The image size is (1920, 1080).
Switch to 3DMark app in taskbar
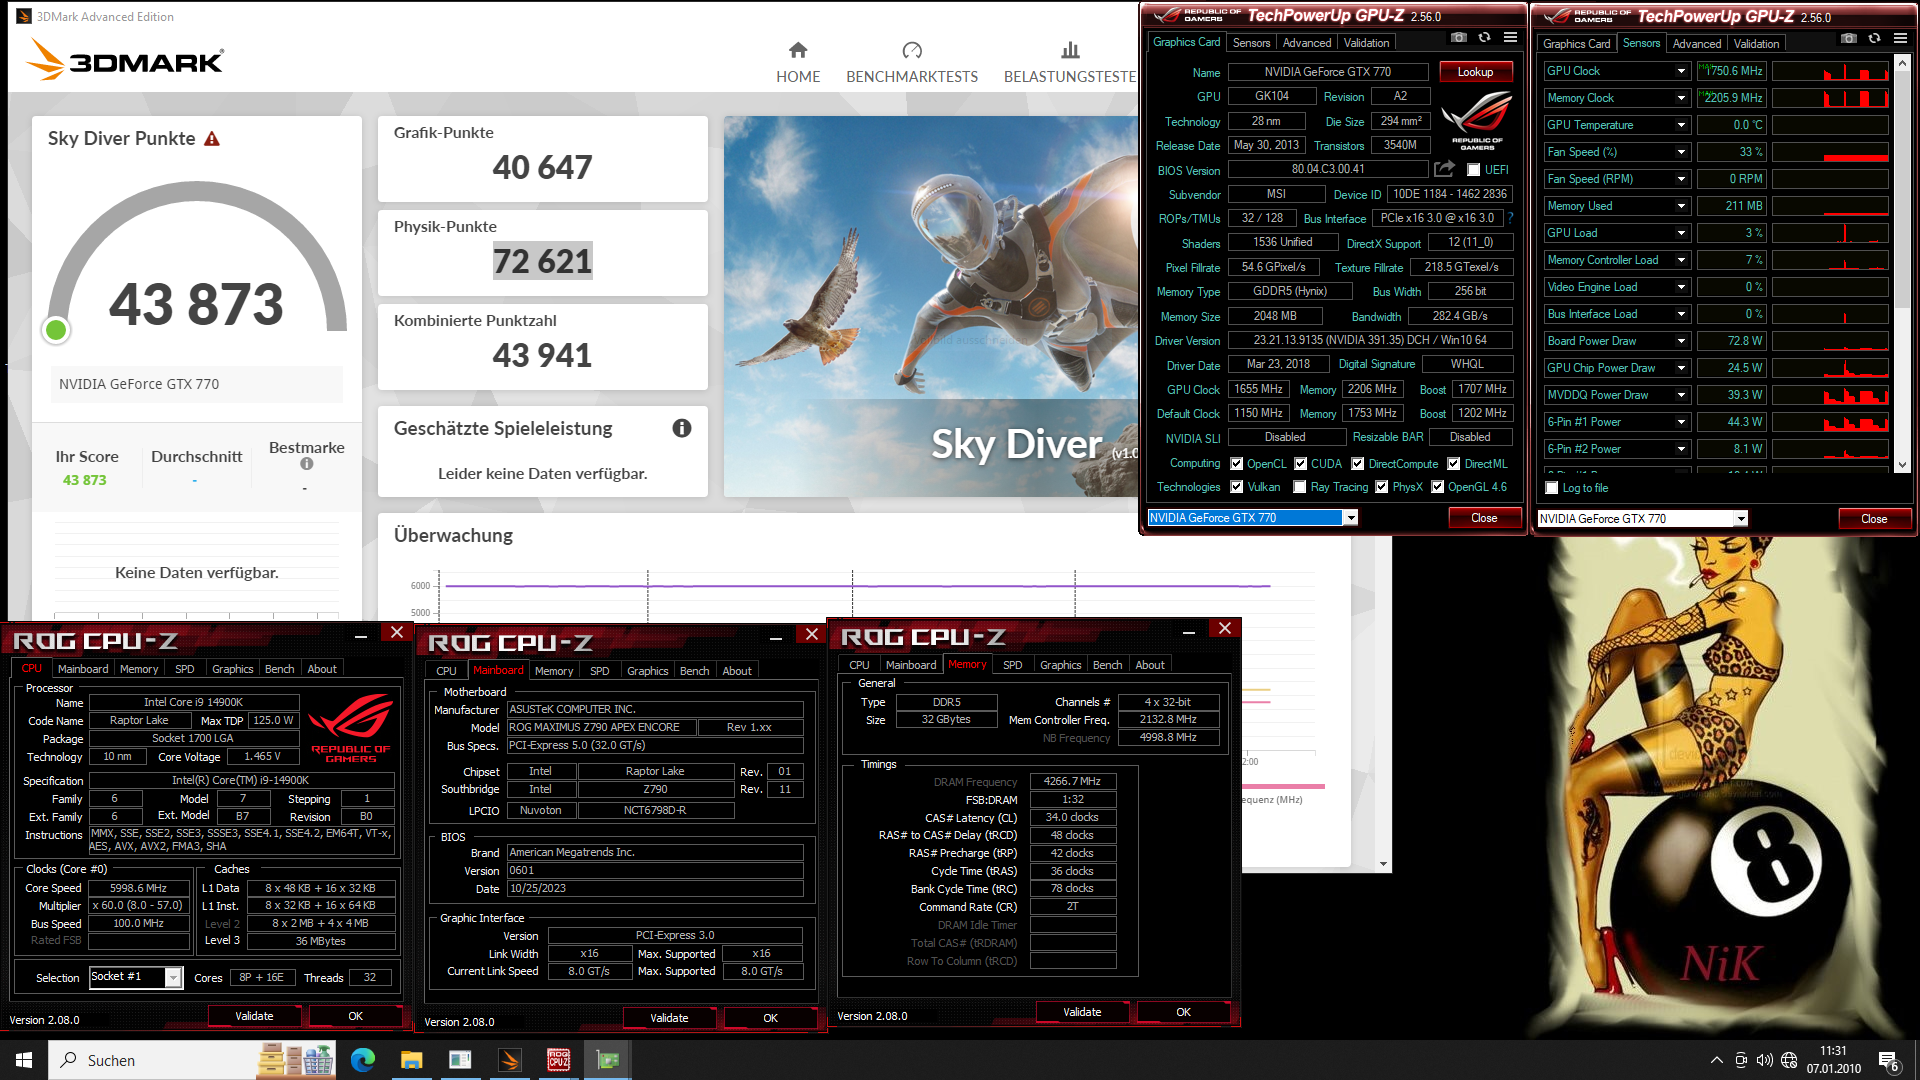pyautogui.click(x=509, y=1060)
